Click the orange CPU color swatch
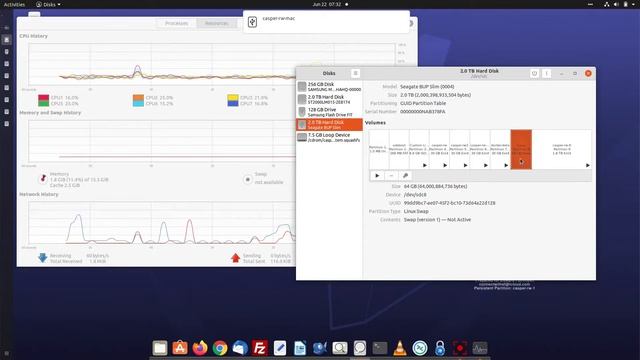This screenshot has height=360, width=640. (x=138, y=98)
